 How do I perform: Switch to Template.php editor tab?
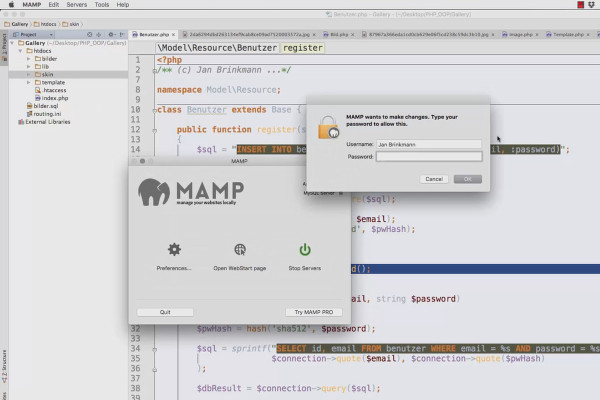click(566, 34)
